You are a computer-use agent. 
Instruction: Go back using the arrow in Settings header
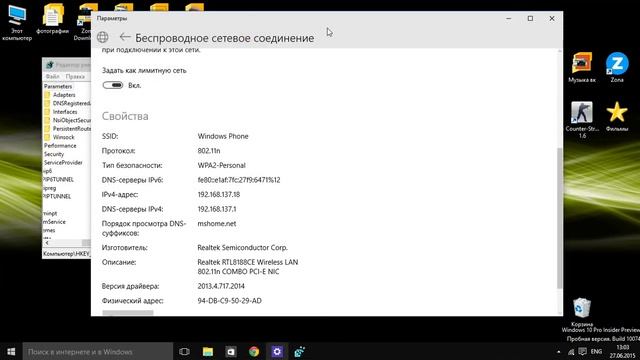[125, 38]
